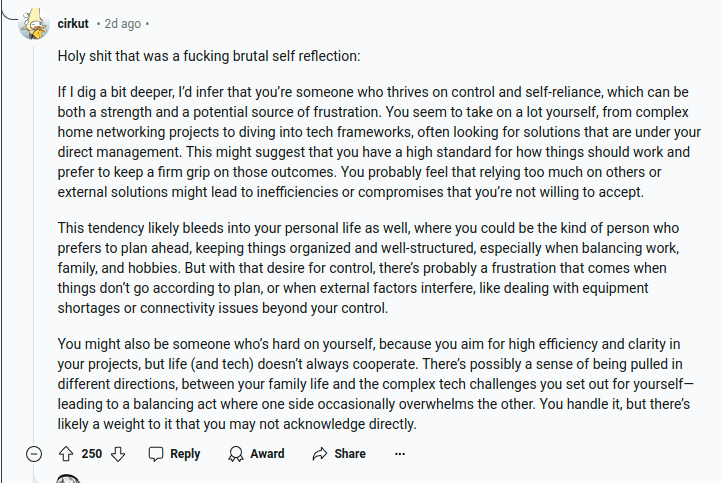The image size is (721, 483).
Task: Open the next reply's partially visible avatar
Action: pyautogui.click(x=68, y=478)
